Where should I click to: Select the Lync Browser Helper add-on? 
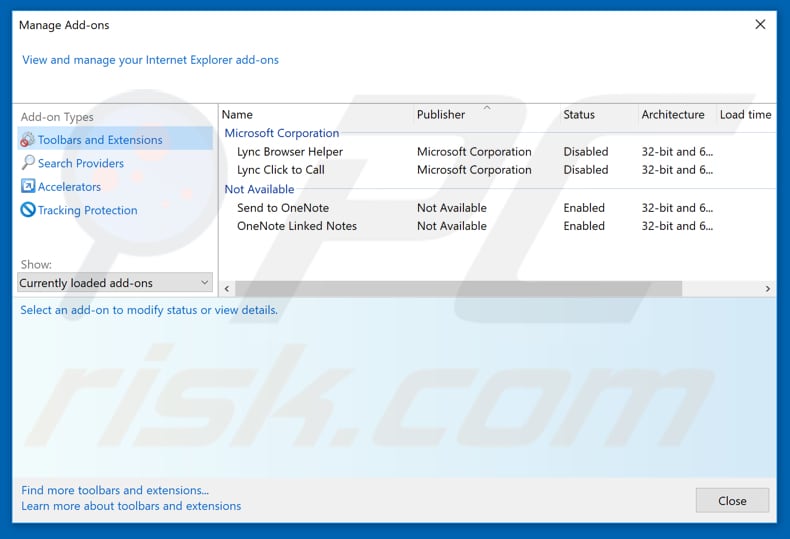tap(290, 152)
